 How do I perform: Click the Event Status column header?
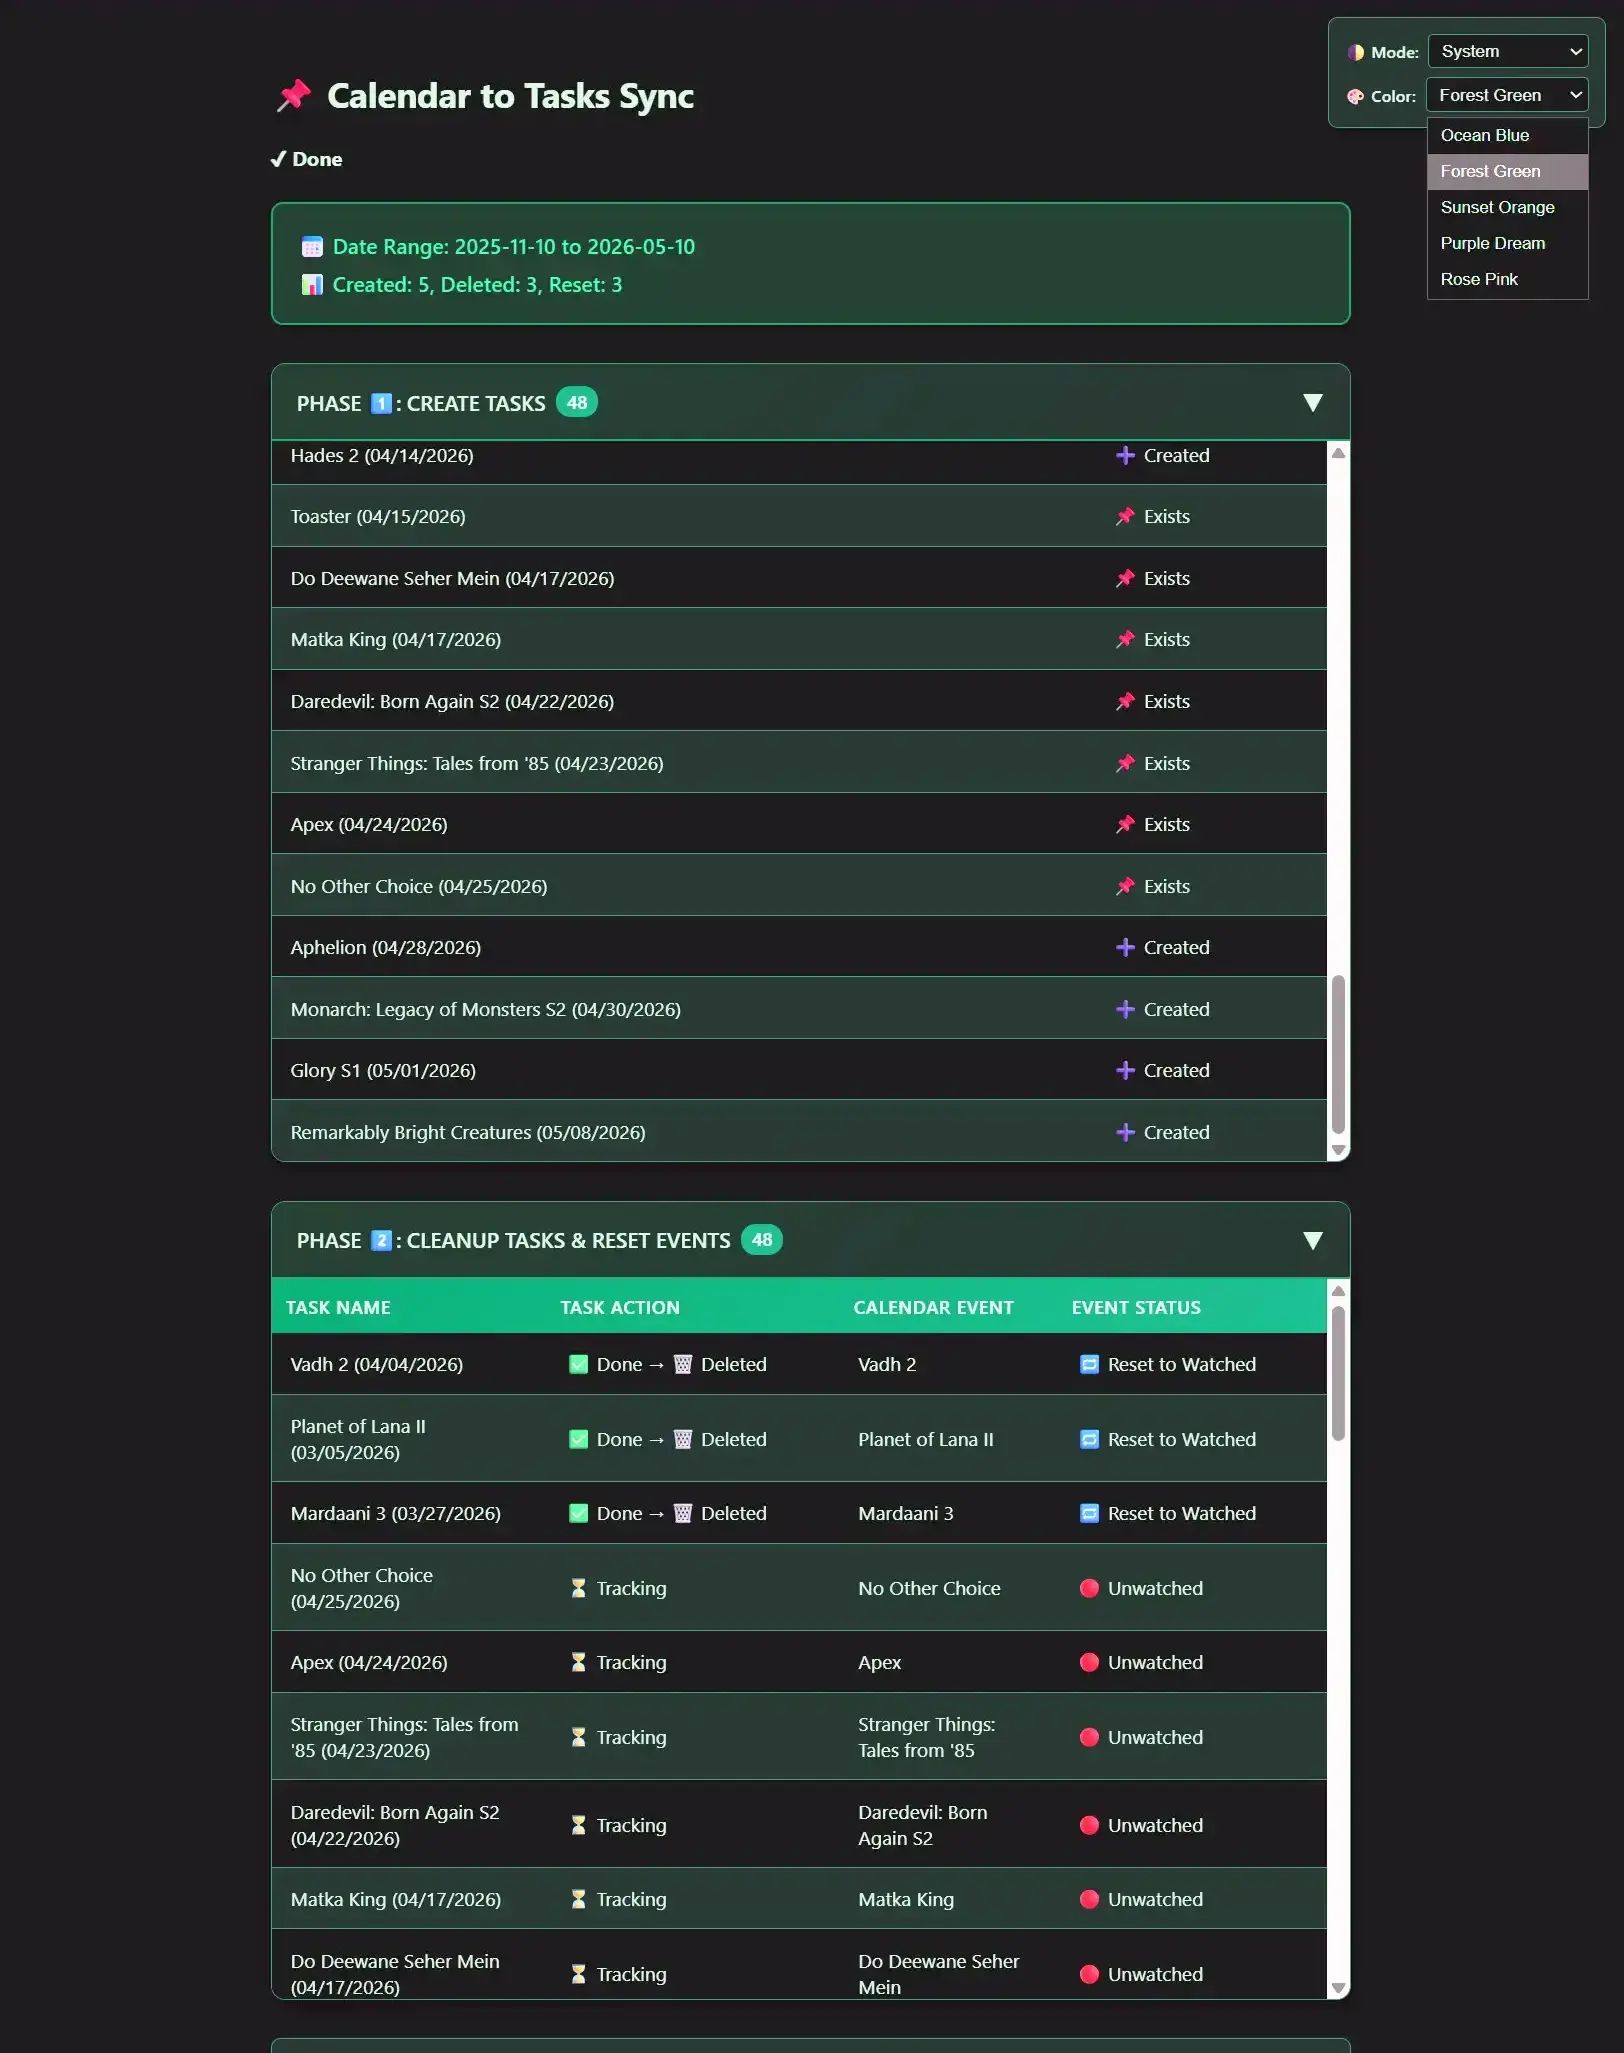pyautogui.click(x=1136, y=1308)
